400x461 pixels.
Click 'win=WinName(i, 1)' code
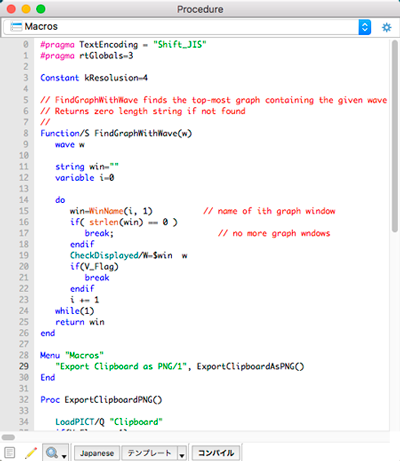(111, 211)
